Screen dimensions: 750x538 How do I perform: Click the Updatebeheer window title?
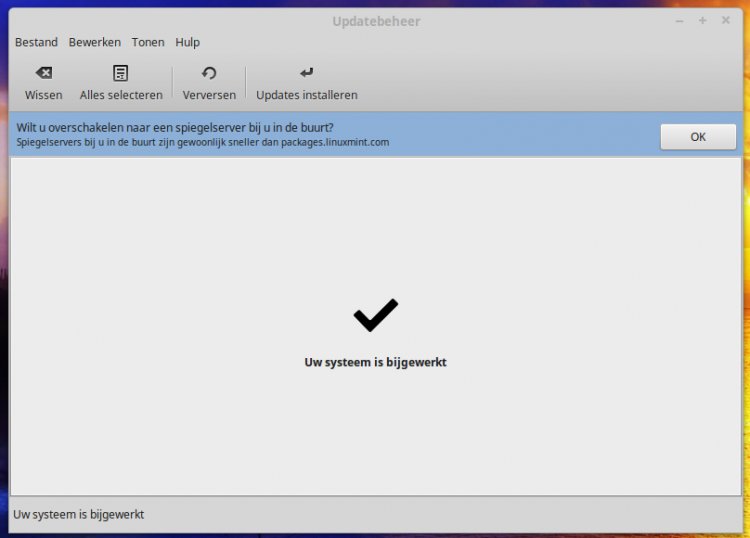(374, 21)
